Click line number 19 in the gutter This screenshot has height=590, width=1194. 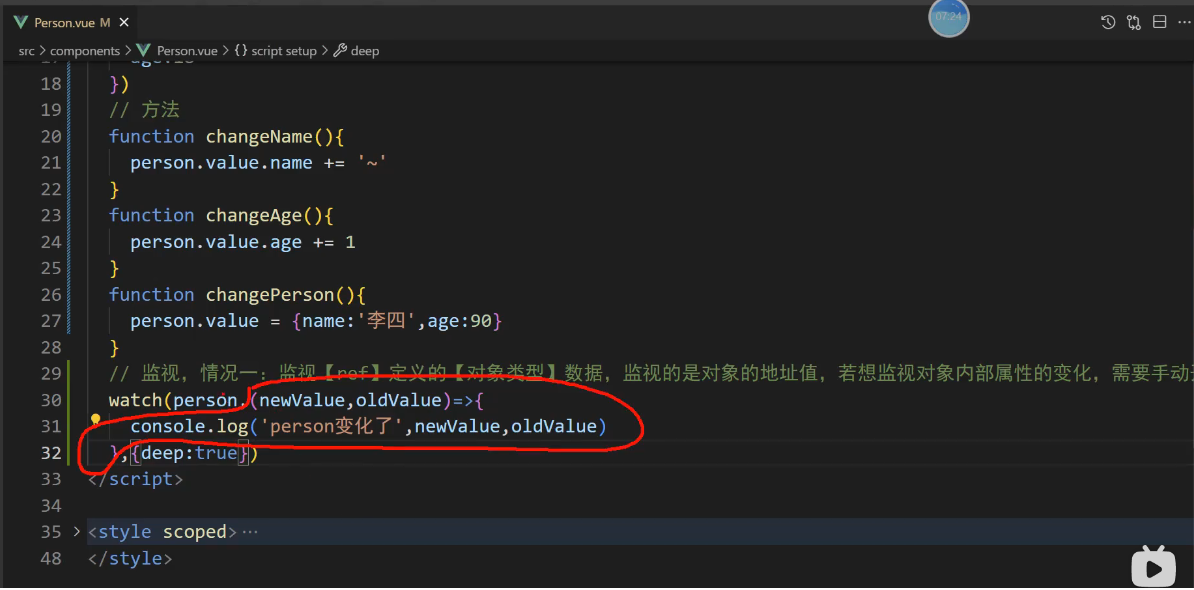(x=49, y=110)
